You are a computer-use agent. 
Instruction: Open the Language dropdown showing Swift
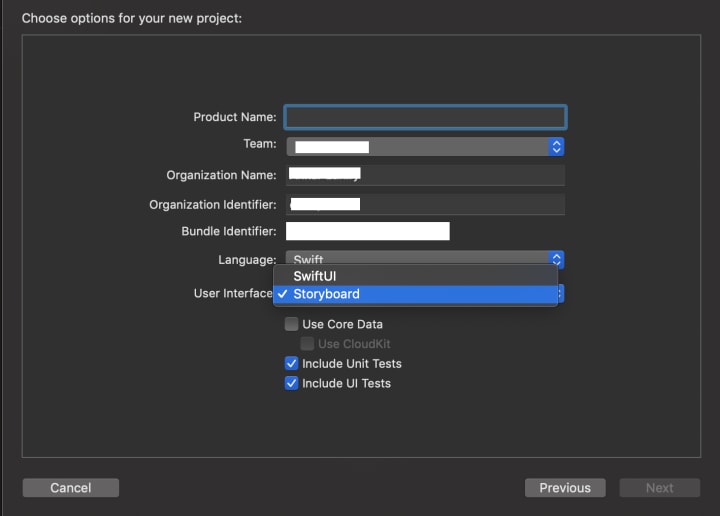(x=418, y=259)
